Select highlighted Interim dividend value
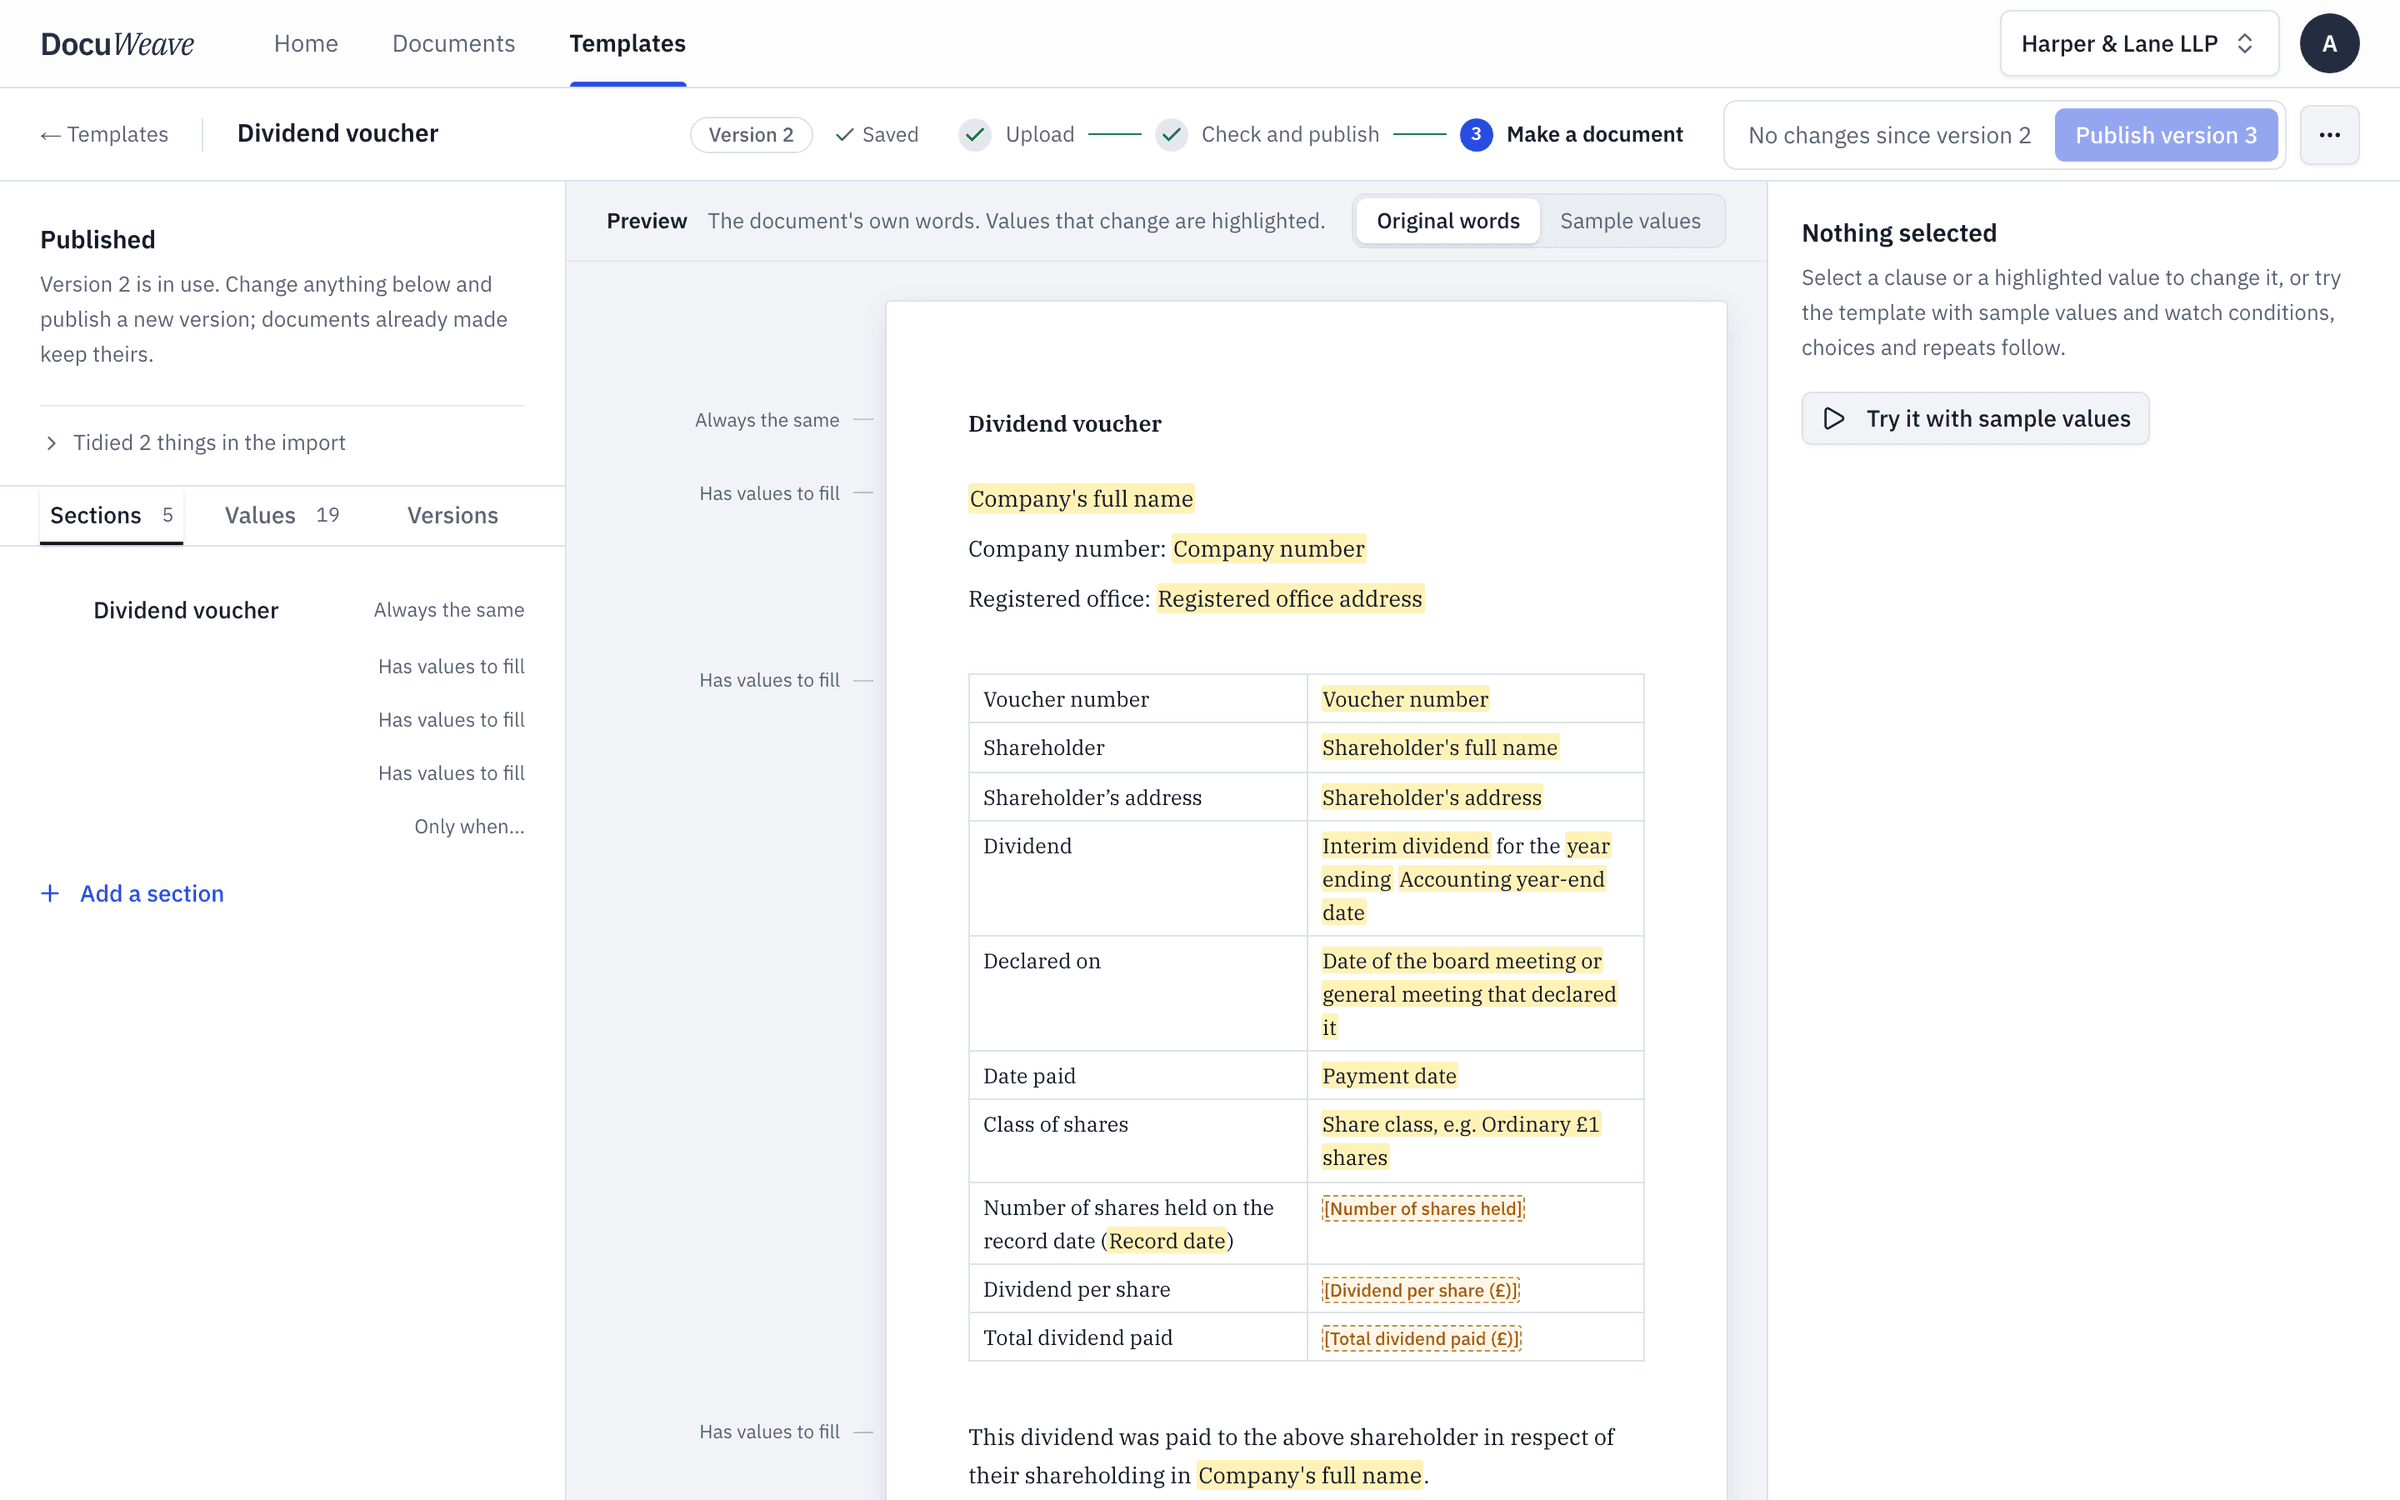 [x=1405, y=846]
